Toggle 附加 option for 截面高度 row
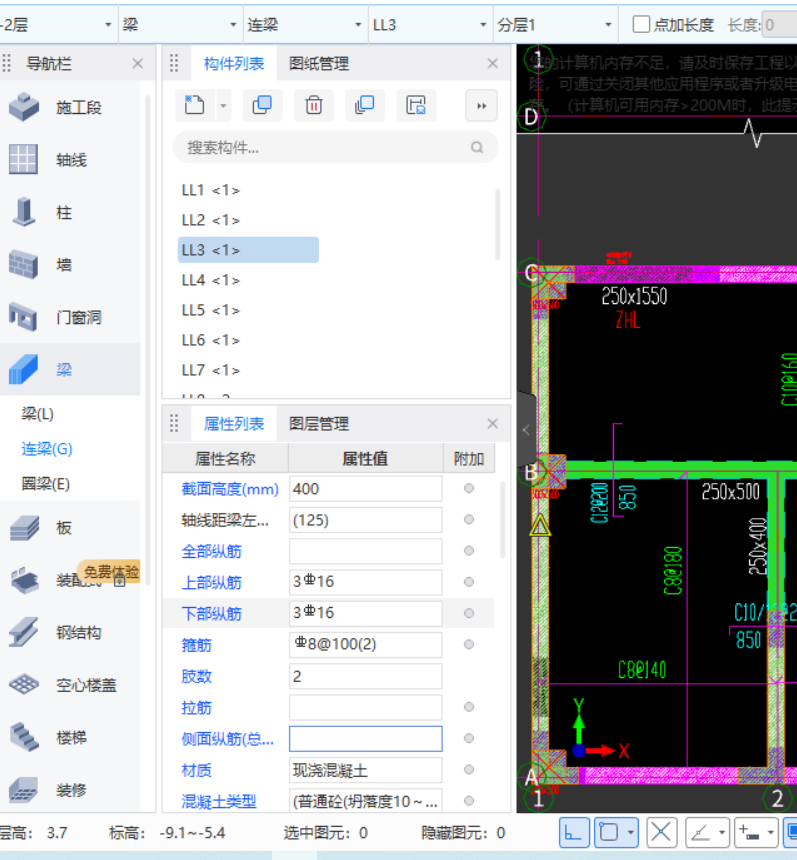The width and height of the screenshot is (797, 860). (468, 488)
